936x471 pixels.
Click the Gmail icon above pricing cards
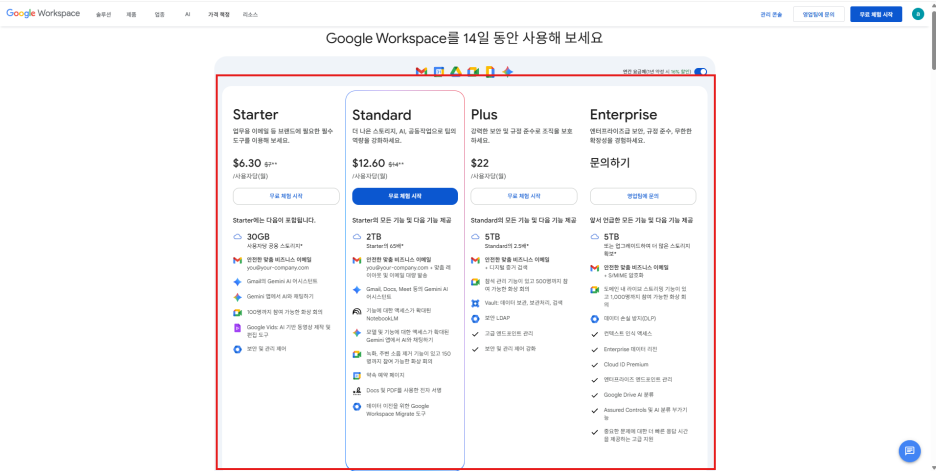click(x=421, y=72)
